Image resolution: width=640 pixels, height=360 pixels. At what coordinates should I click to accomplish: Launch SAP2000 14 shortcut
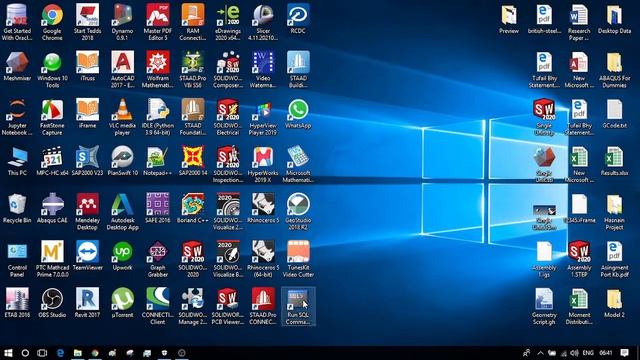pos(193,161)
